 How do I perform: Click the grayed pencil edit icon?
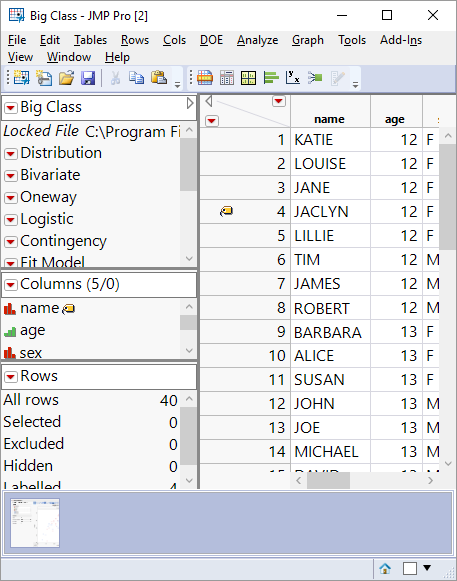point(337,78)
